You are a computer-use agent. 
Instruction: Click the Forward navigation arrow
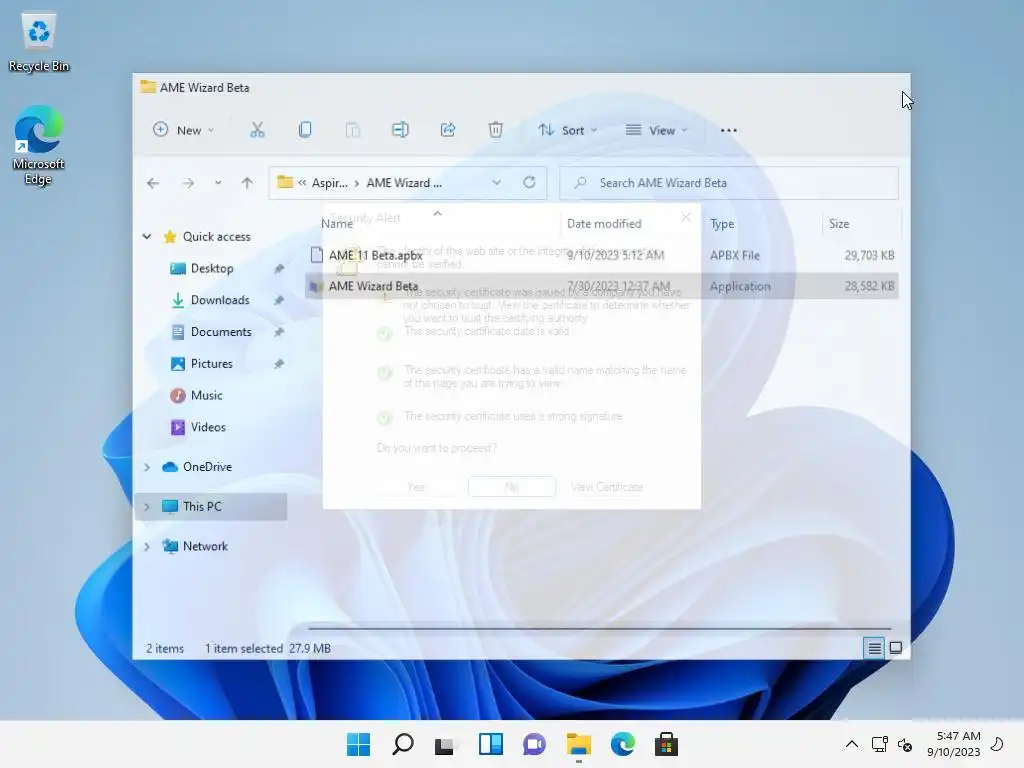(188, 184)
